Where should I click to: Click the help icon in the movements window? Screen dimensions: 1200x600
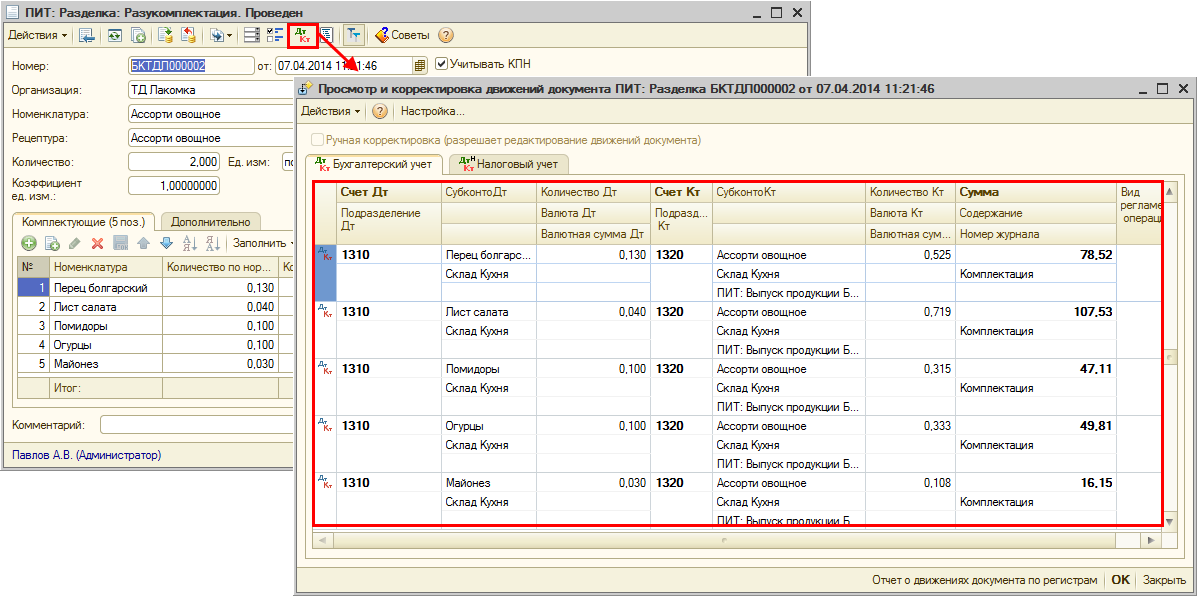(380, 111)
